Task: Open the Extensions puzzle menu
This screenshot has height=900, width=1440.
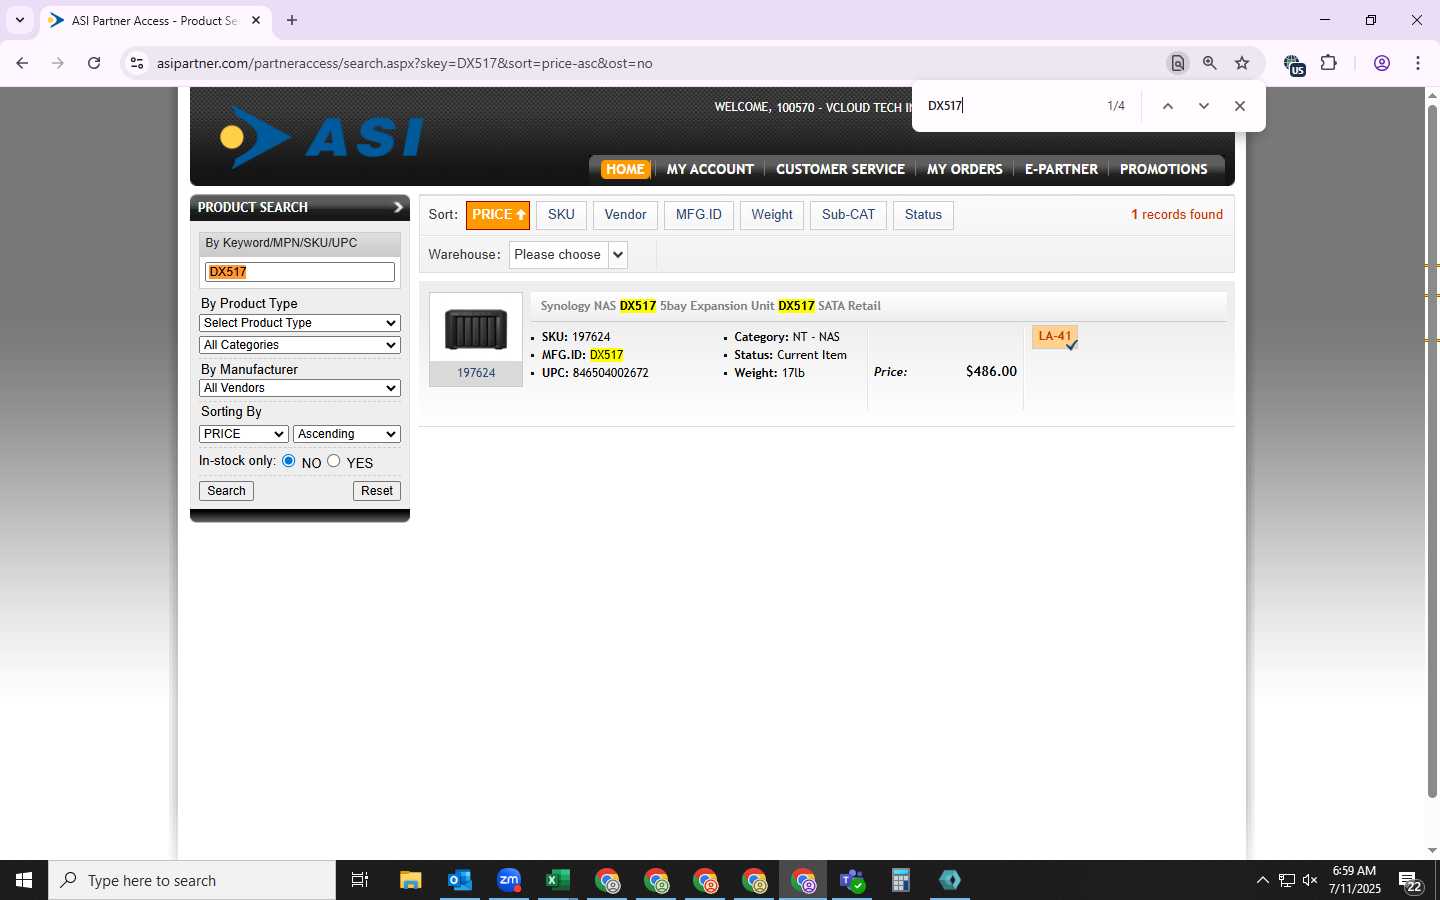Action: pos(1329,63)
